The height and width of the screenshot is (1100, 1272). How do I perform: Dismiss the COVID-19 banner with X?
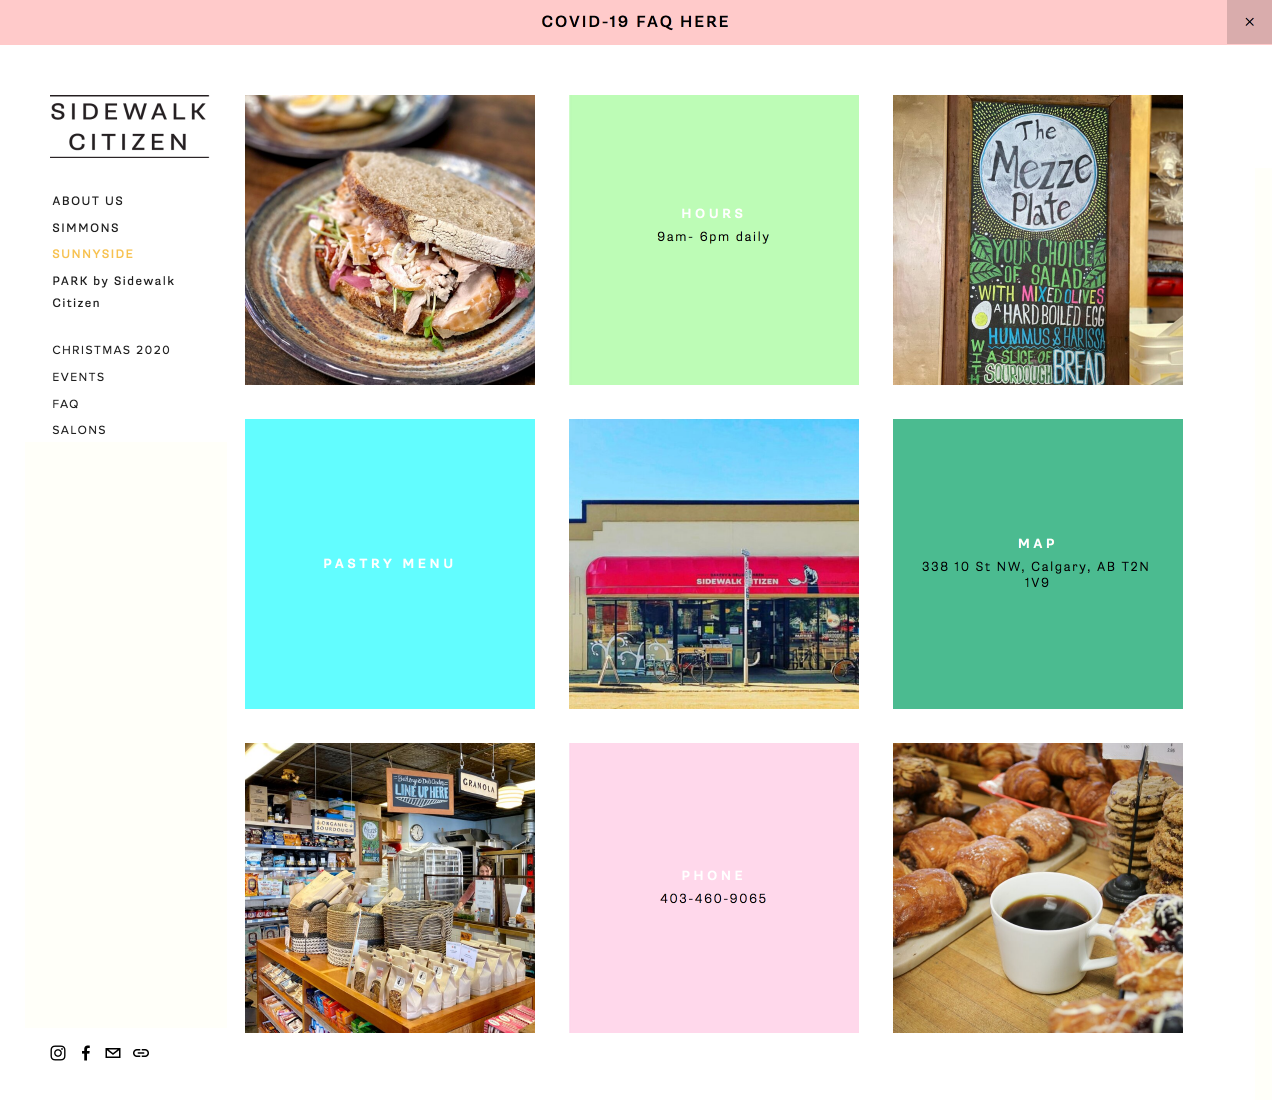[1249, 22]
